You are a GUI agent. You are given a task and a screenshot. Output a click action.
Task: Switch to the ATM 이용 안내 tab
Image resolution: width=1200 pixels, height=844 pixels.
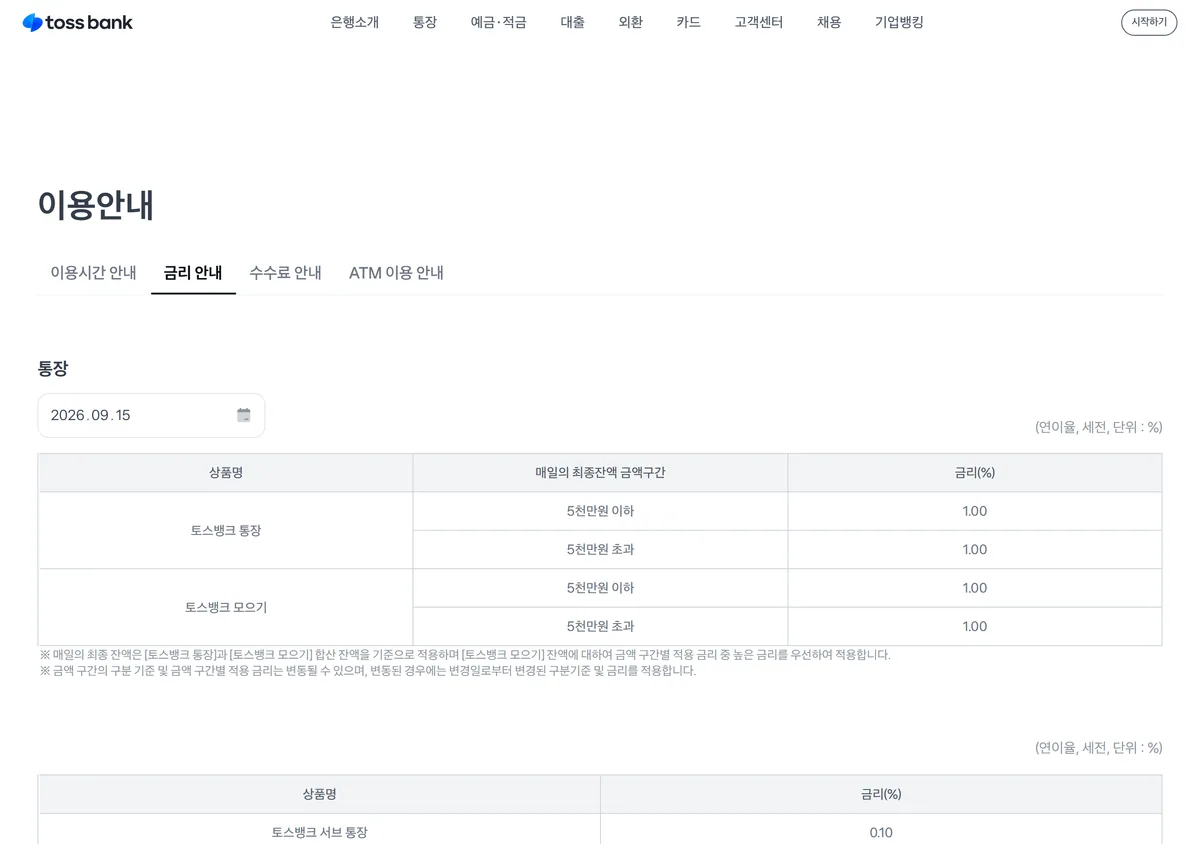[x=396, y=272]
